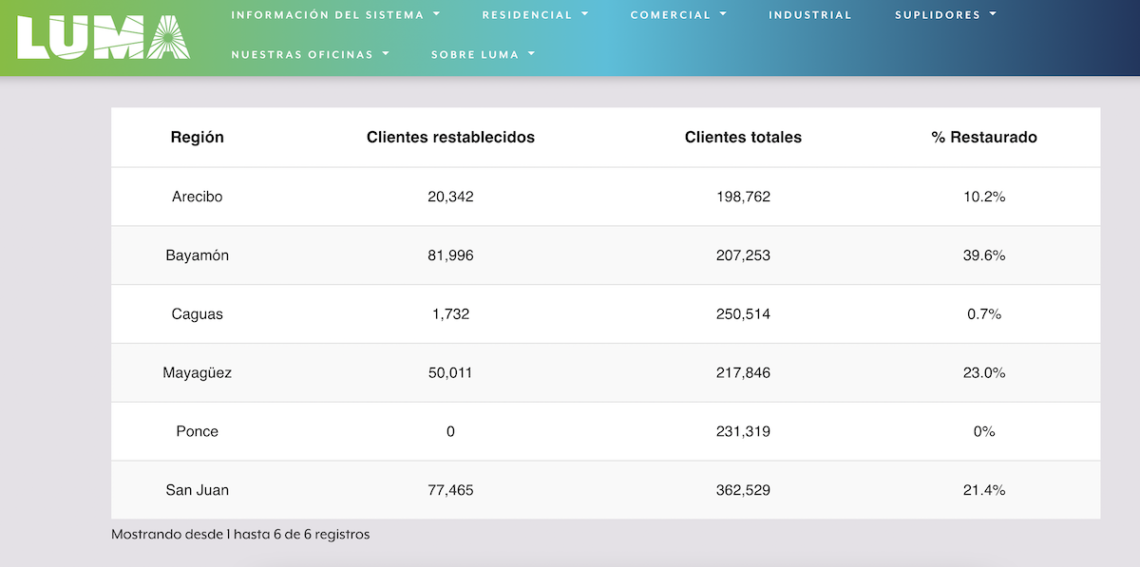Click the San Juan region cell

[x=197, y=490]
